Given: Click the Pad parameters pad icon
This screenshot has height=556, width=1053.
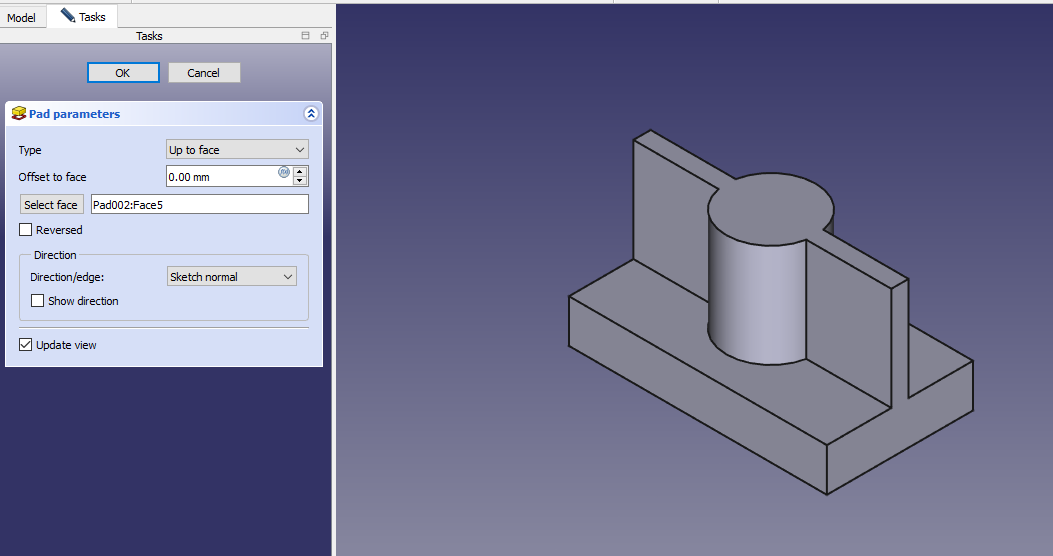Looking at the screenshot, I should pyautogui.click(x=18, y=114).
